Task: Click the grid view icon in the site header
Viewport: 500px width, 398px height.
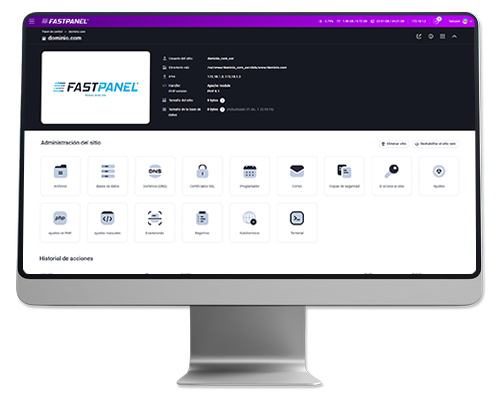Action: coord(443,36)
